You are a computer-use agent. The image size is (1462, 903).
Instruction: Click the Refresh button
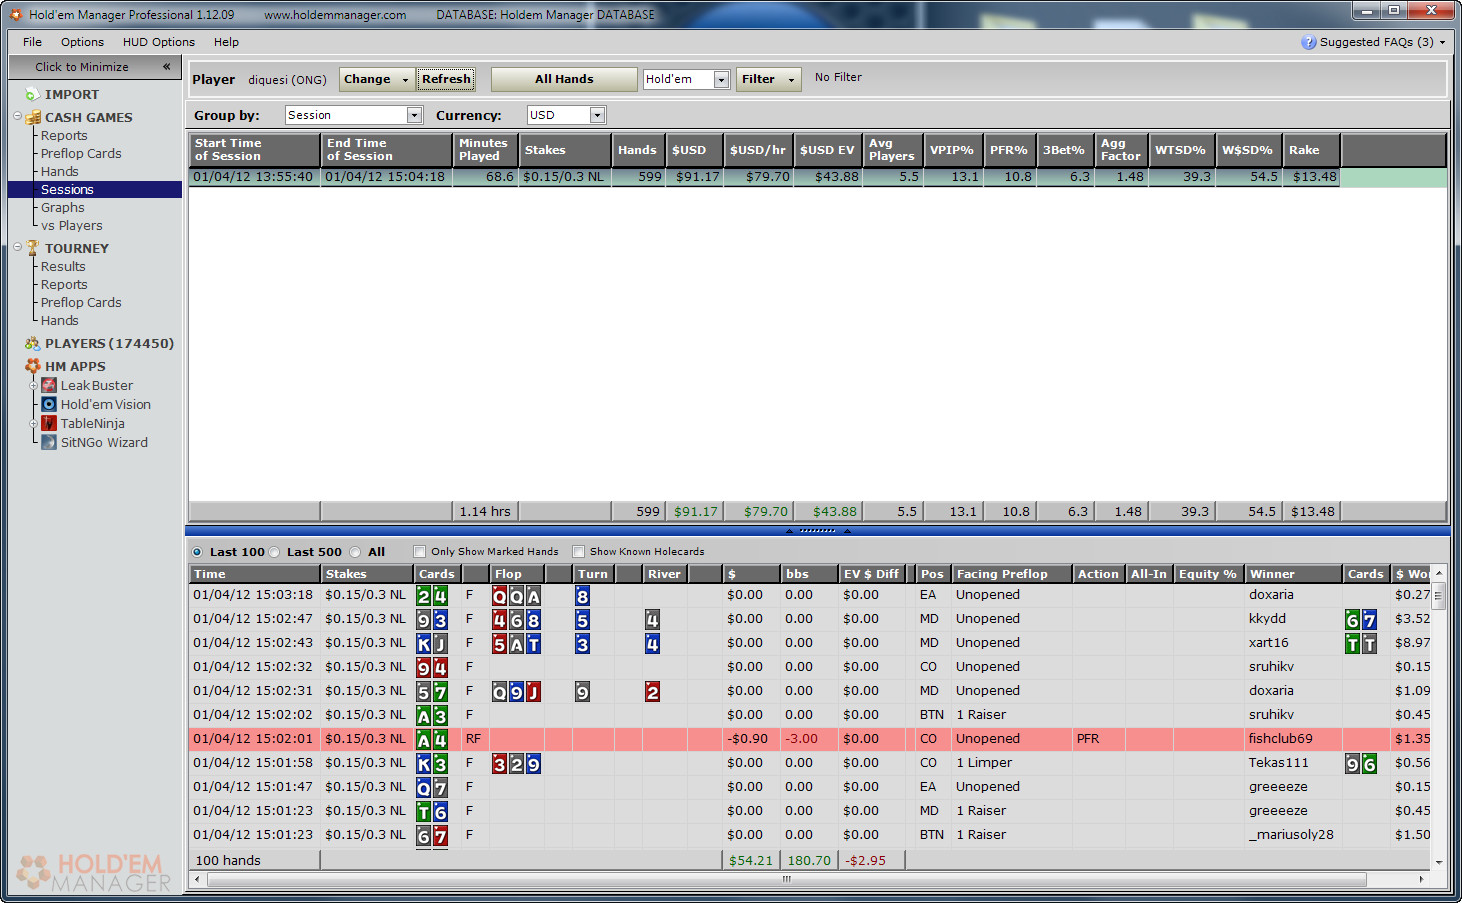(x=446, y=79)
